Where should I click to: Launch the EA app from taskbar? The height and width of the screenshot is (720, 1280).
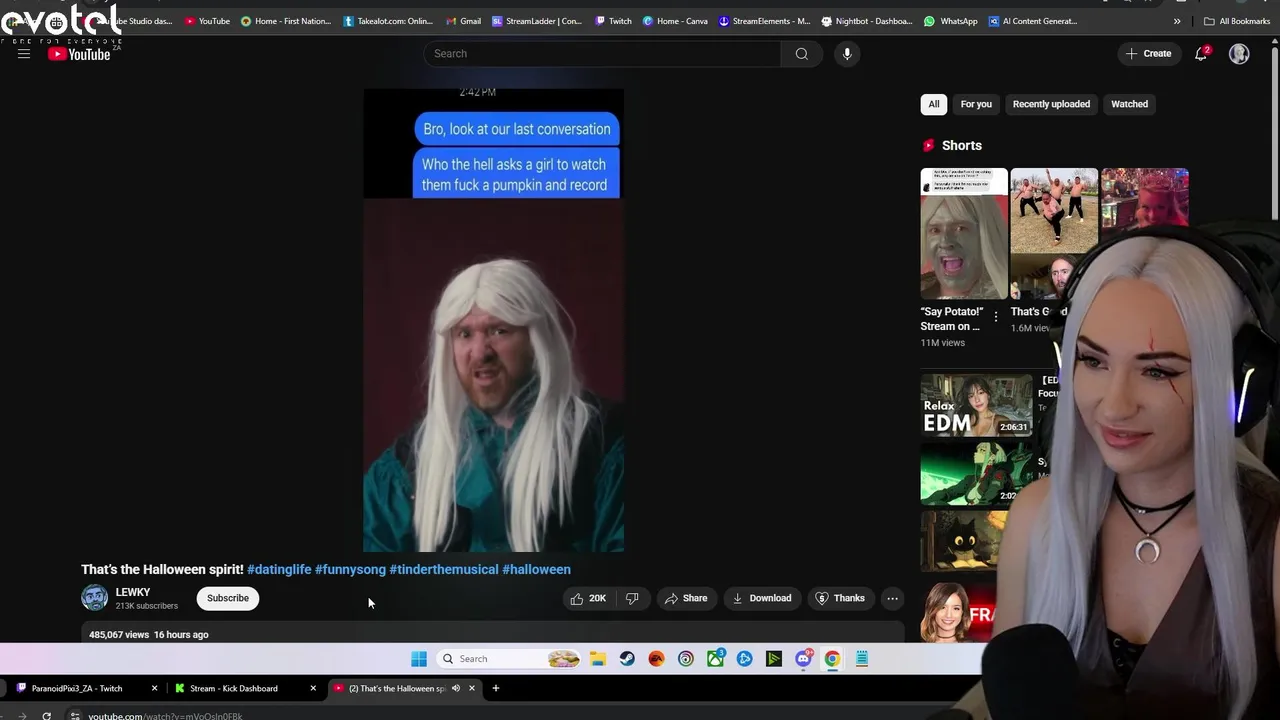(x=656, y=658)
